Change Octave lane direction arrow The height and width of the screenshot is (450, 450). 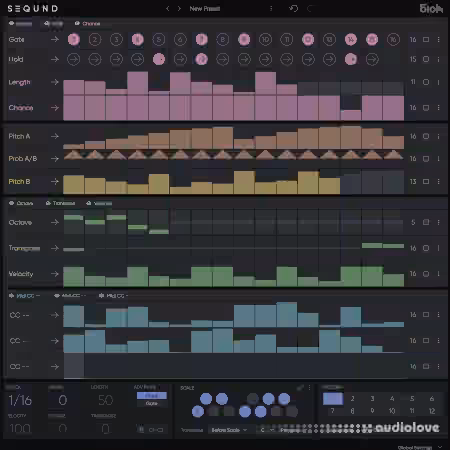coord(55,222)
